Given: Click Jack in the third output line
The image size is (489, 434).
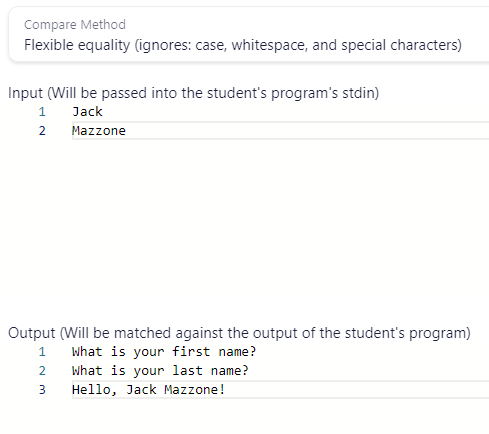Looking at the screenshot, I should click(141, 390).
